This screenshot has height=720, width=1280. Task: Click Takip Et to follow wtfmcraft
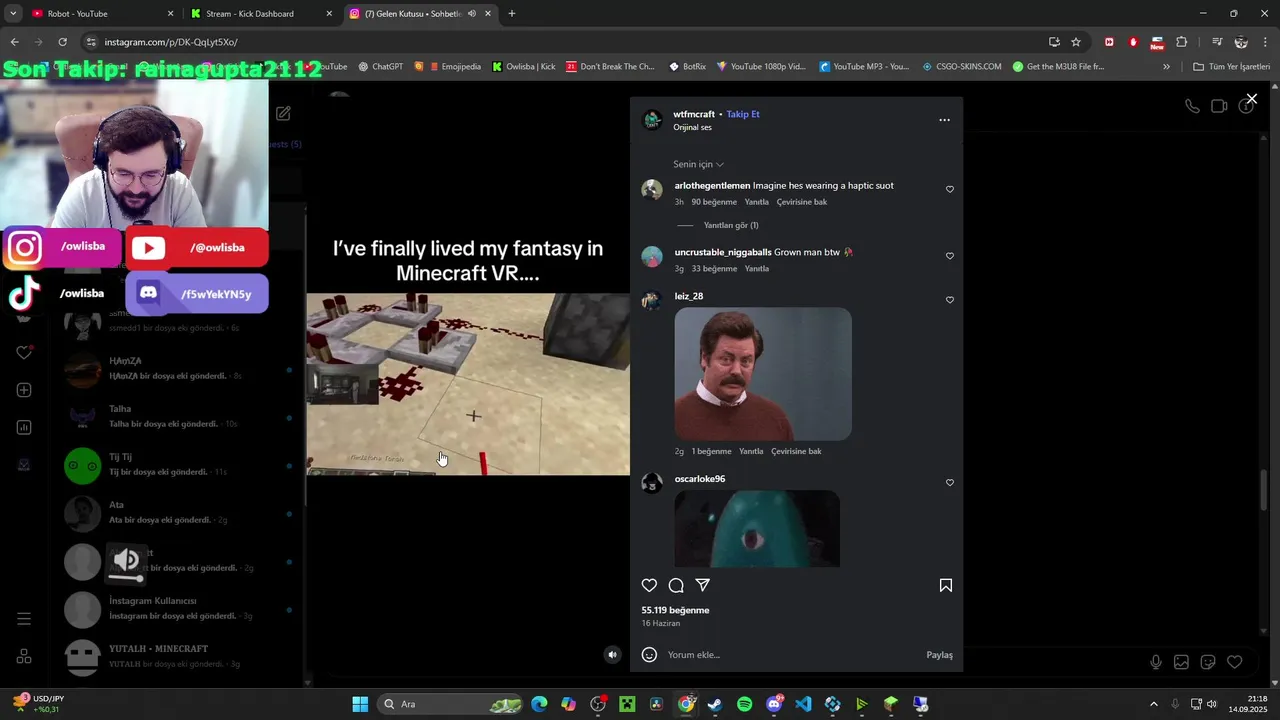[743, 114]
